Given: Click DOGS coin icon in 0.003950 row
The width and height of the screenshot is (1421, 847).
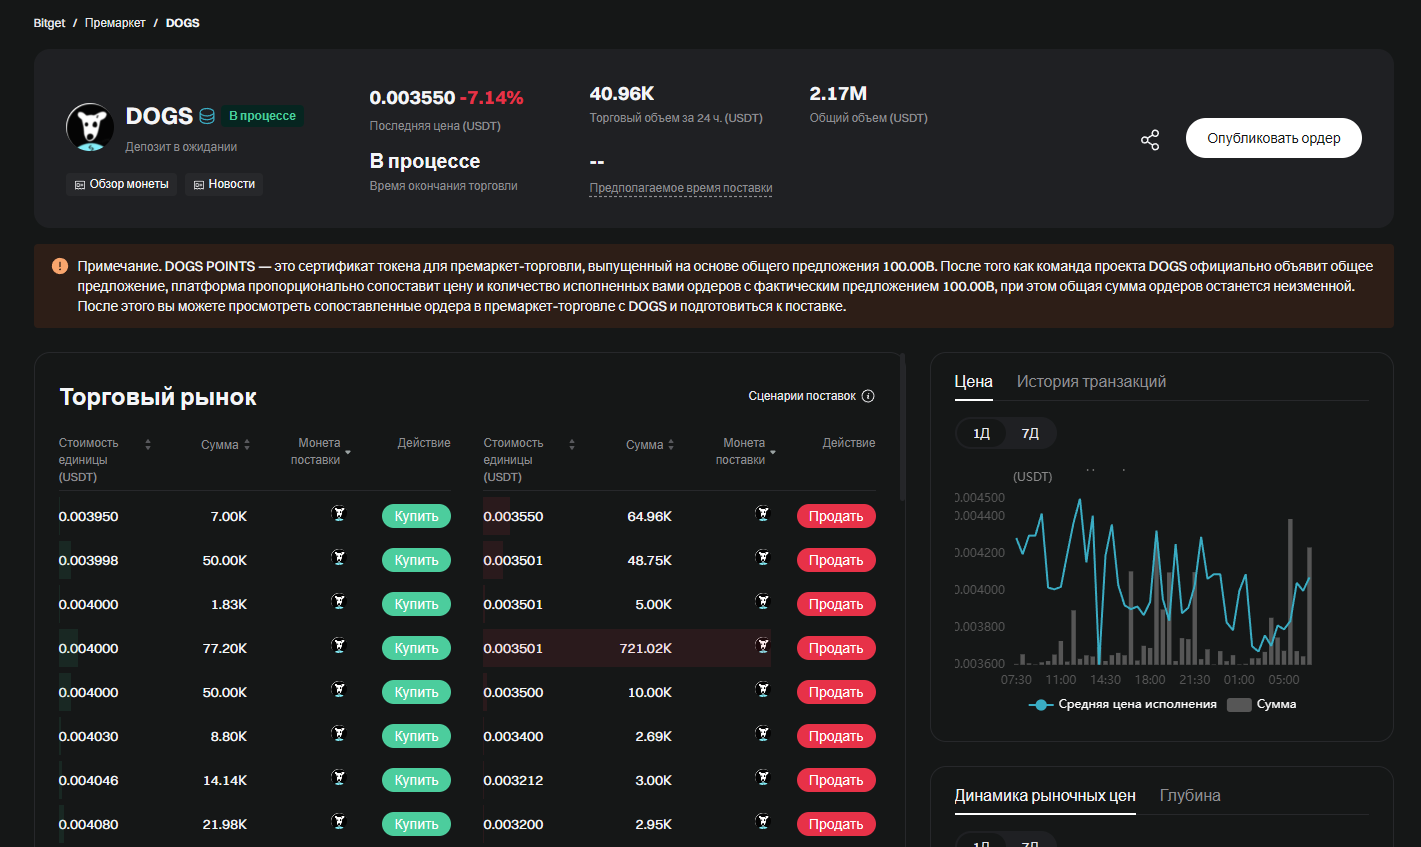Looking at the screenshot, I should click(339, 514).
